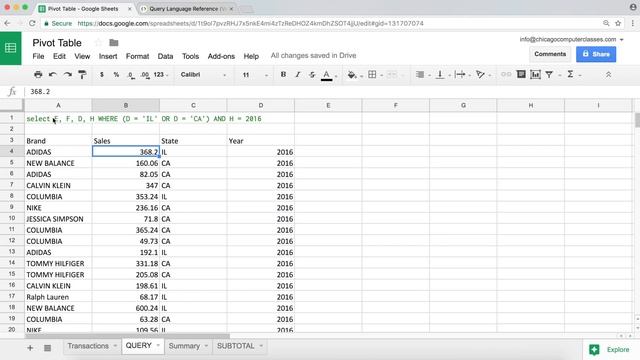Open text rotation options
Viewport: 640px width, 360px height.
pos(480,74)
